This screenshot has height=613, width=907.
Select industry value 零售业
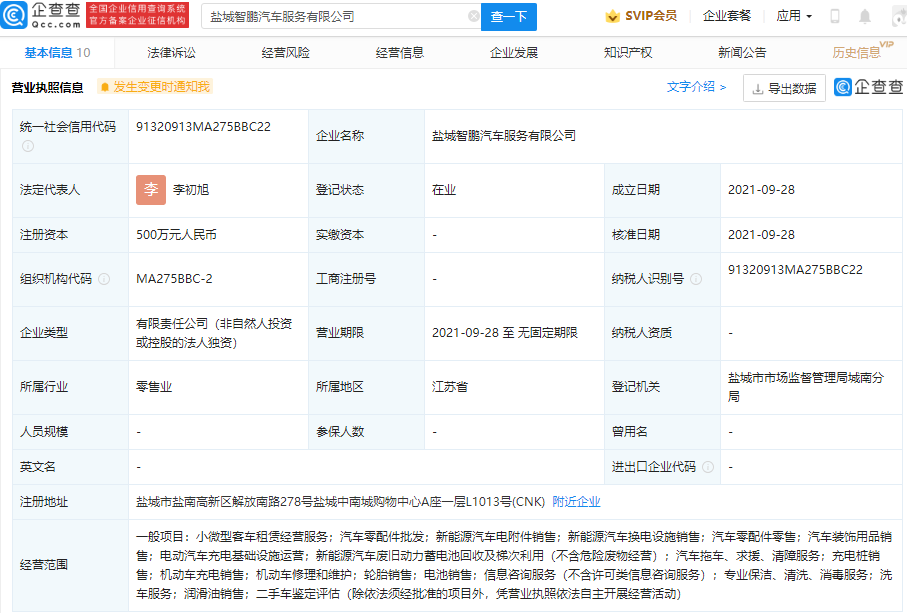click(x=154, y=387)
